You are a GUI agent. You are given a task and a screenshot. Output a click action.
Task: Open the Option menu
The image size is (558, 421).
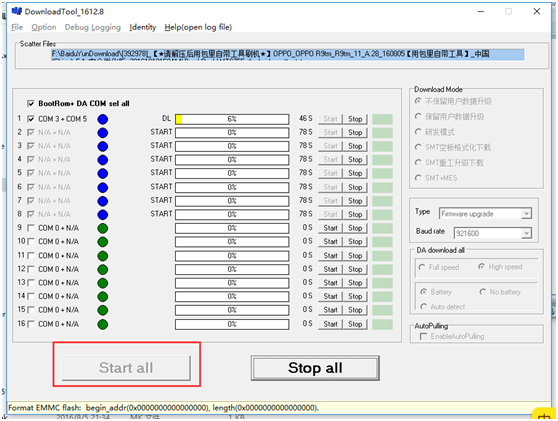point(44,27)
